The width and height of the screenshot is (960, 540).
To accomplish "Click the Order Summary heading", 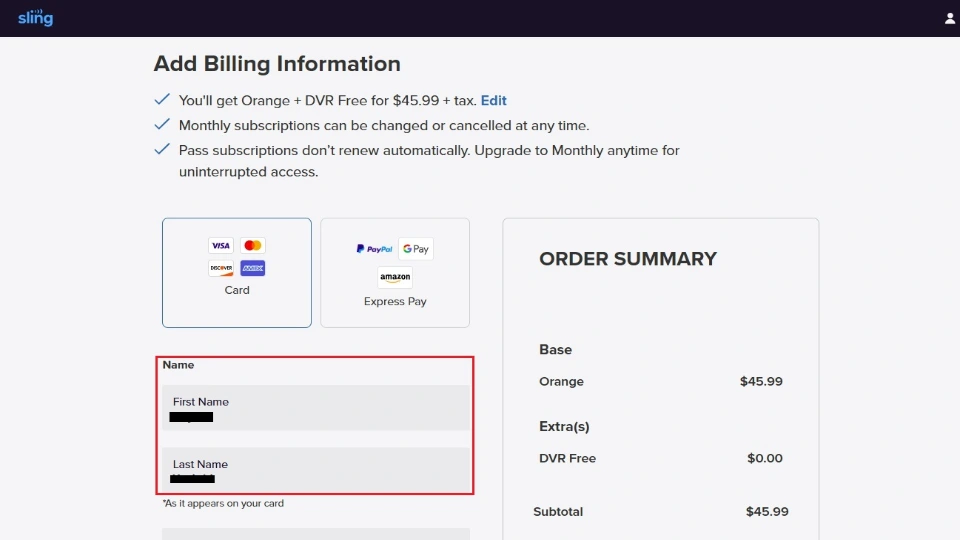I will click(x=628, y=259).
